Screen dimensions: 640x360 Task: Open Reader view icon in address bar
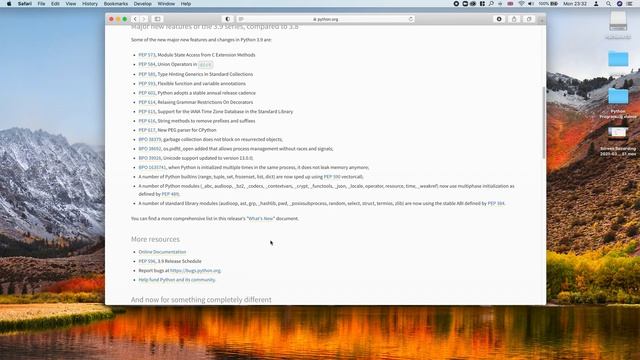coord(241,19)
